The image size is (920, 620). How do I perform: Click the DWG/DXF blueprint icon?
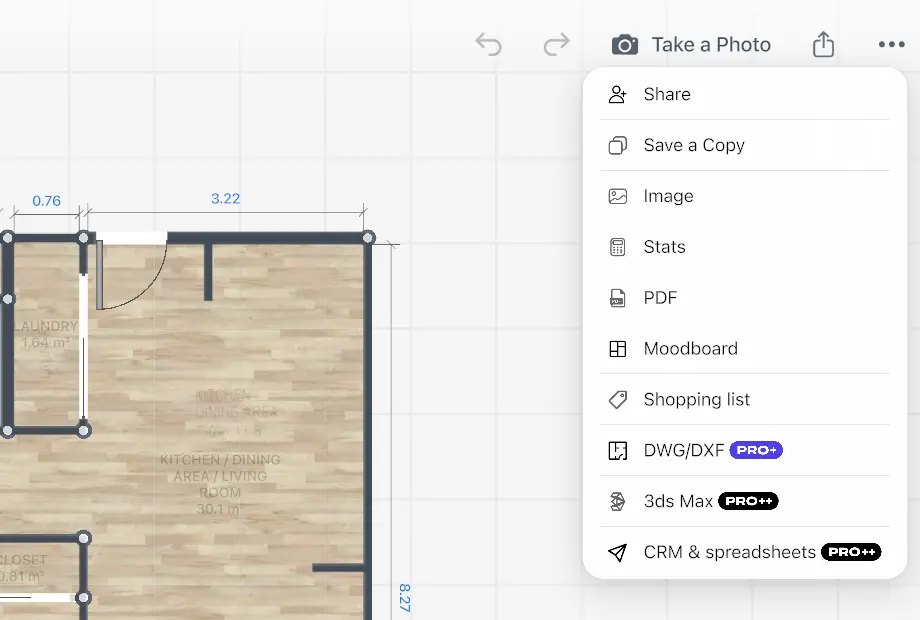pos(617,450)
